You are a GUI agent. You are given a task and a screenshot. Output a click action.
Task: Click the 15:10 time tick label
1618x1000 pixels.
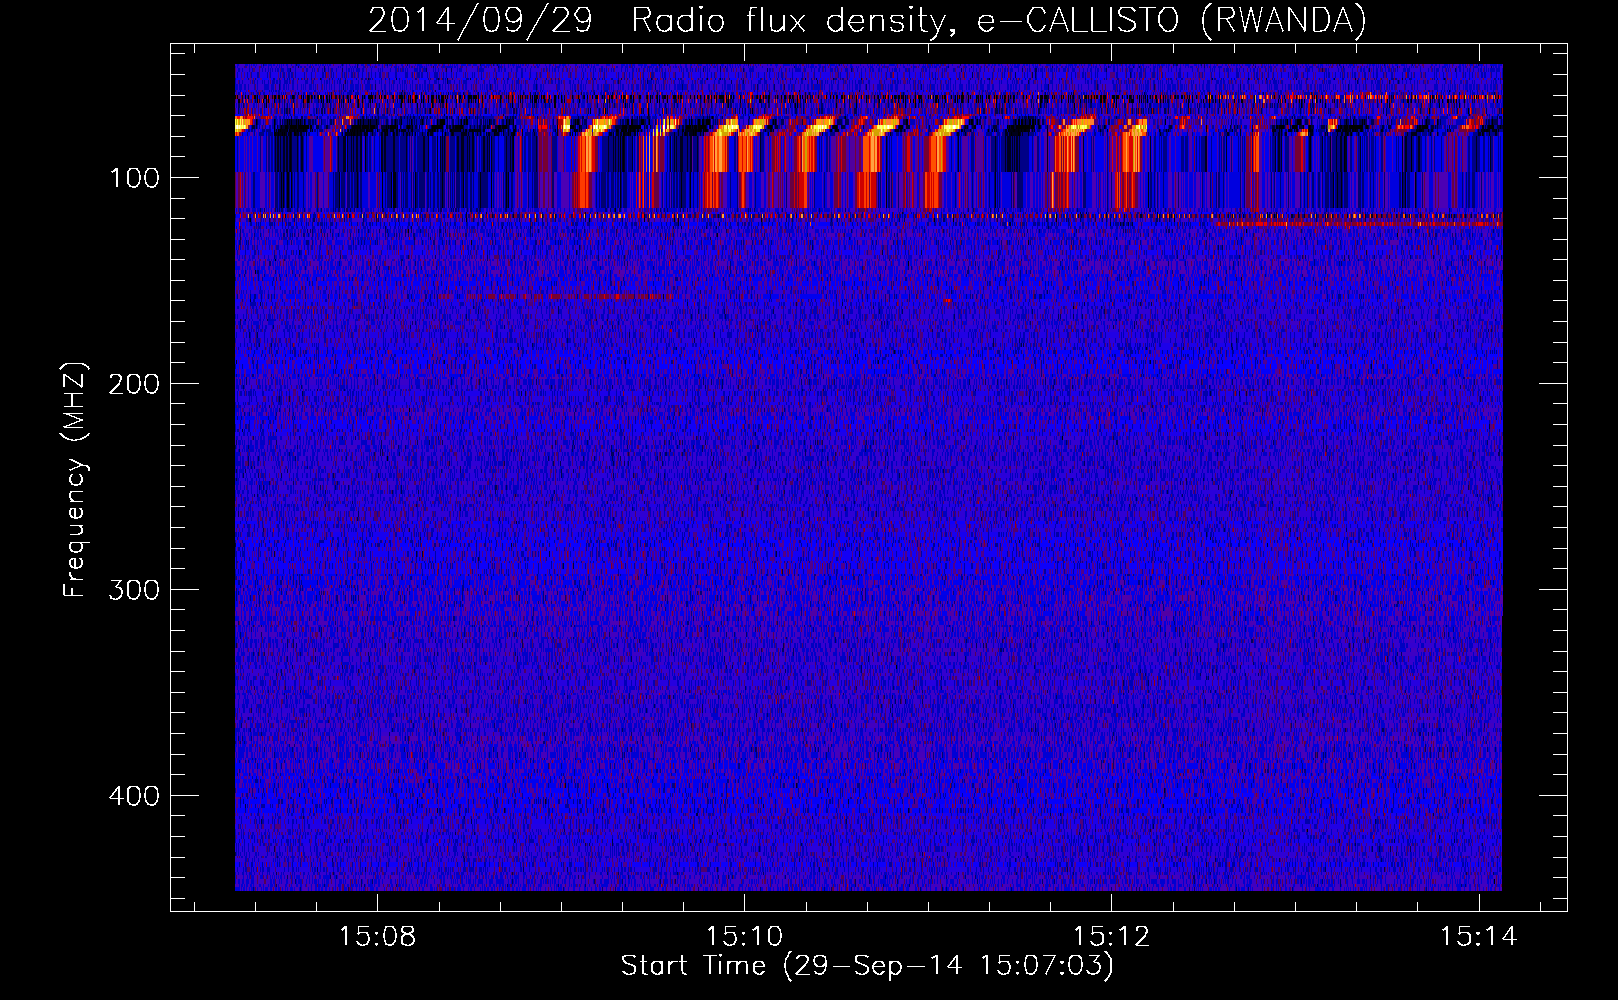point(744,937)
